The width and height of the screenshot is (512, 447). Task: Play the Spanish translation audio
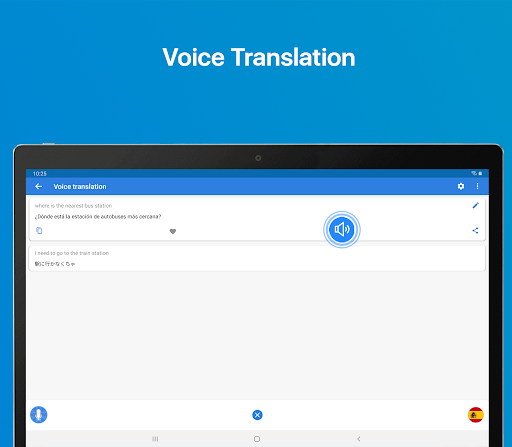(342, 229)
